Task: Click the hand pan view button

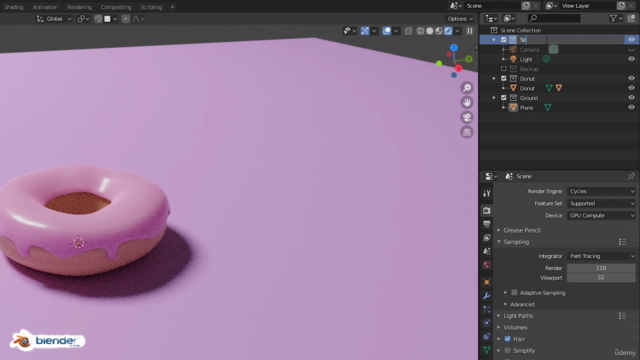Action: tap(467, 102)
